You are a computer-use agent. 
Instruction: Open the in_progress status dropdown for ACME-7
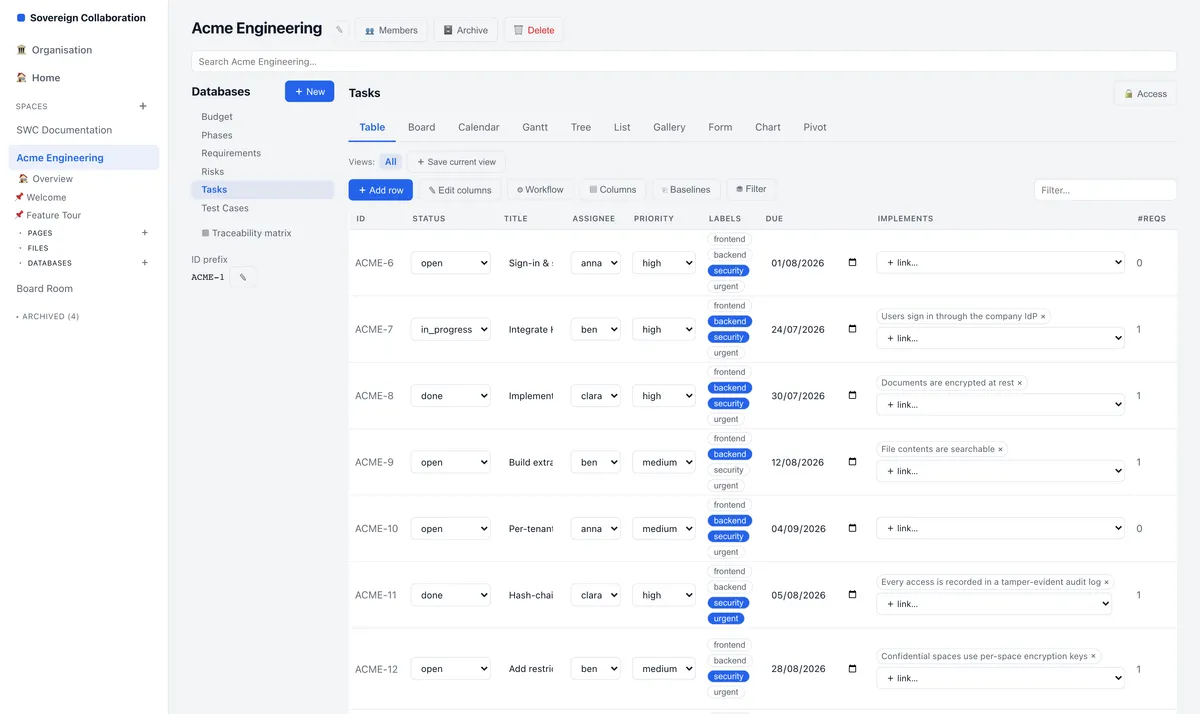point(451,329)
